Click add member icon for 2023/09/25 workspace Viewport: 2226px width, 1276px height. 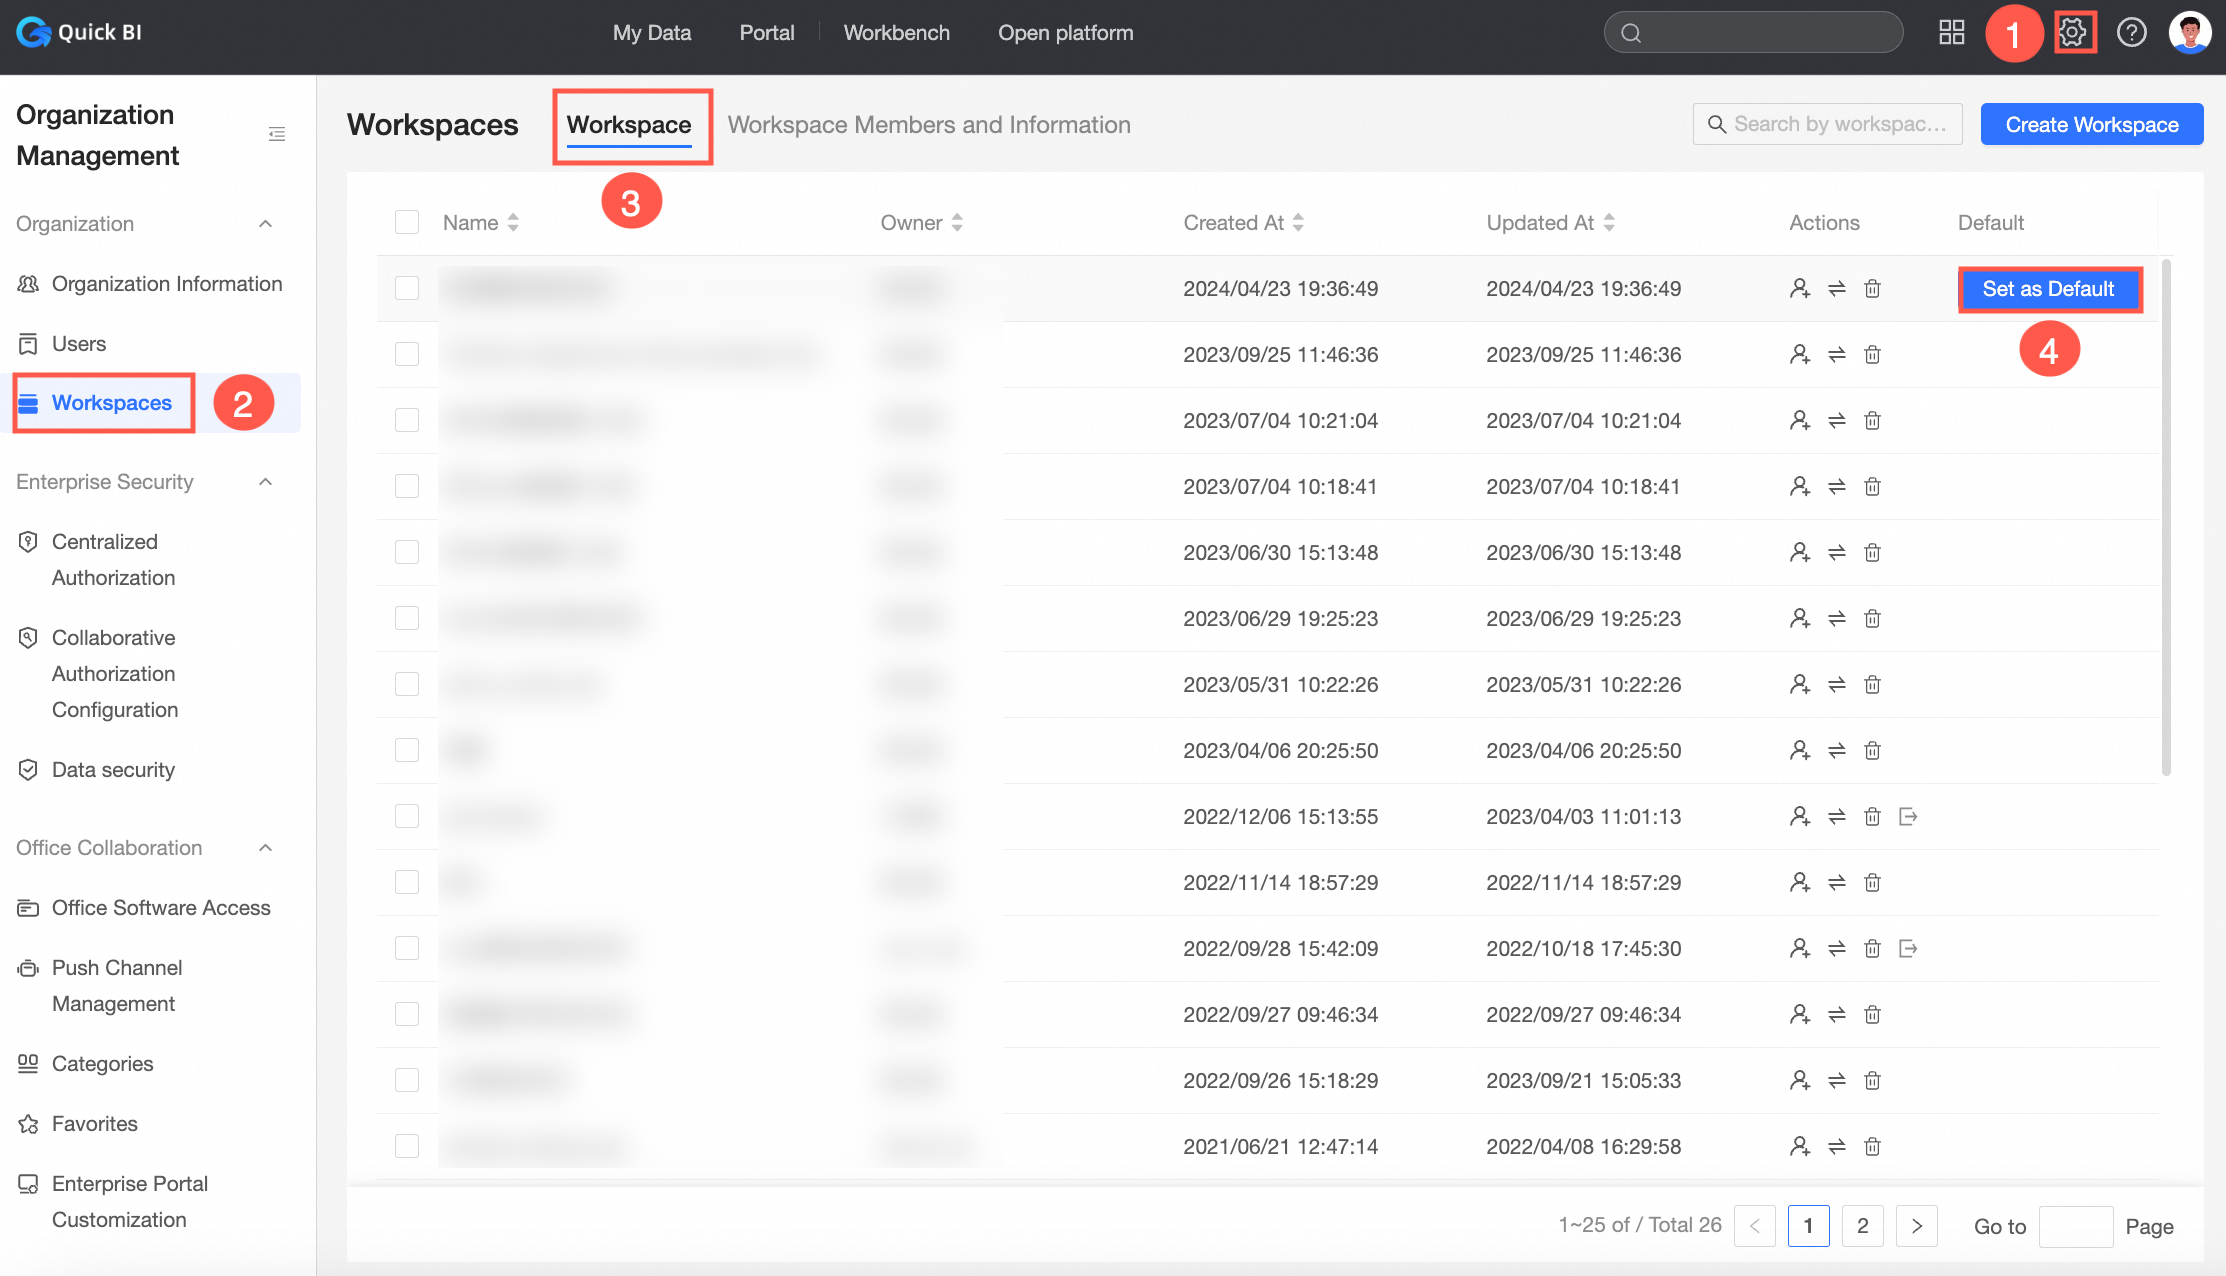(x=1799, y=355)
